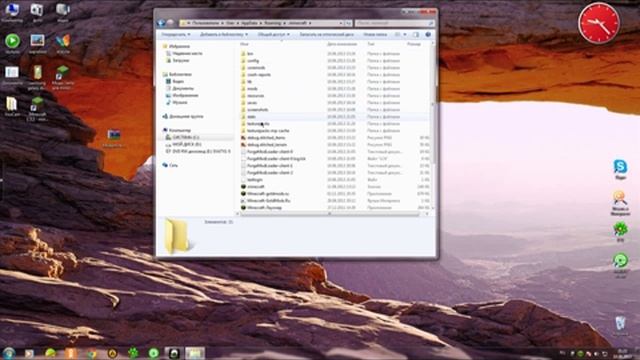Open the address bar history dropdown arrow
Viewport: 640px width, 360px height.
[x=341, y=23]
